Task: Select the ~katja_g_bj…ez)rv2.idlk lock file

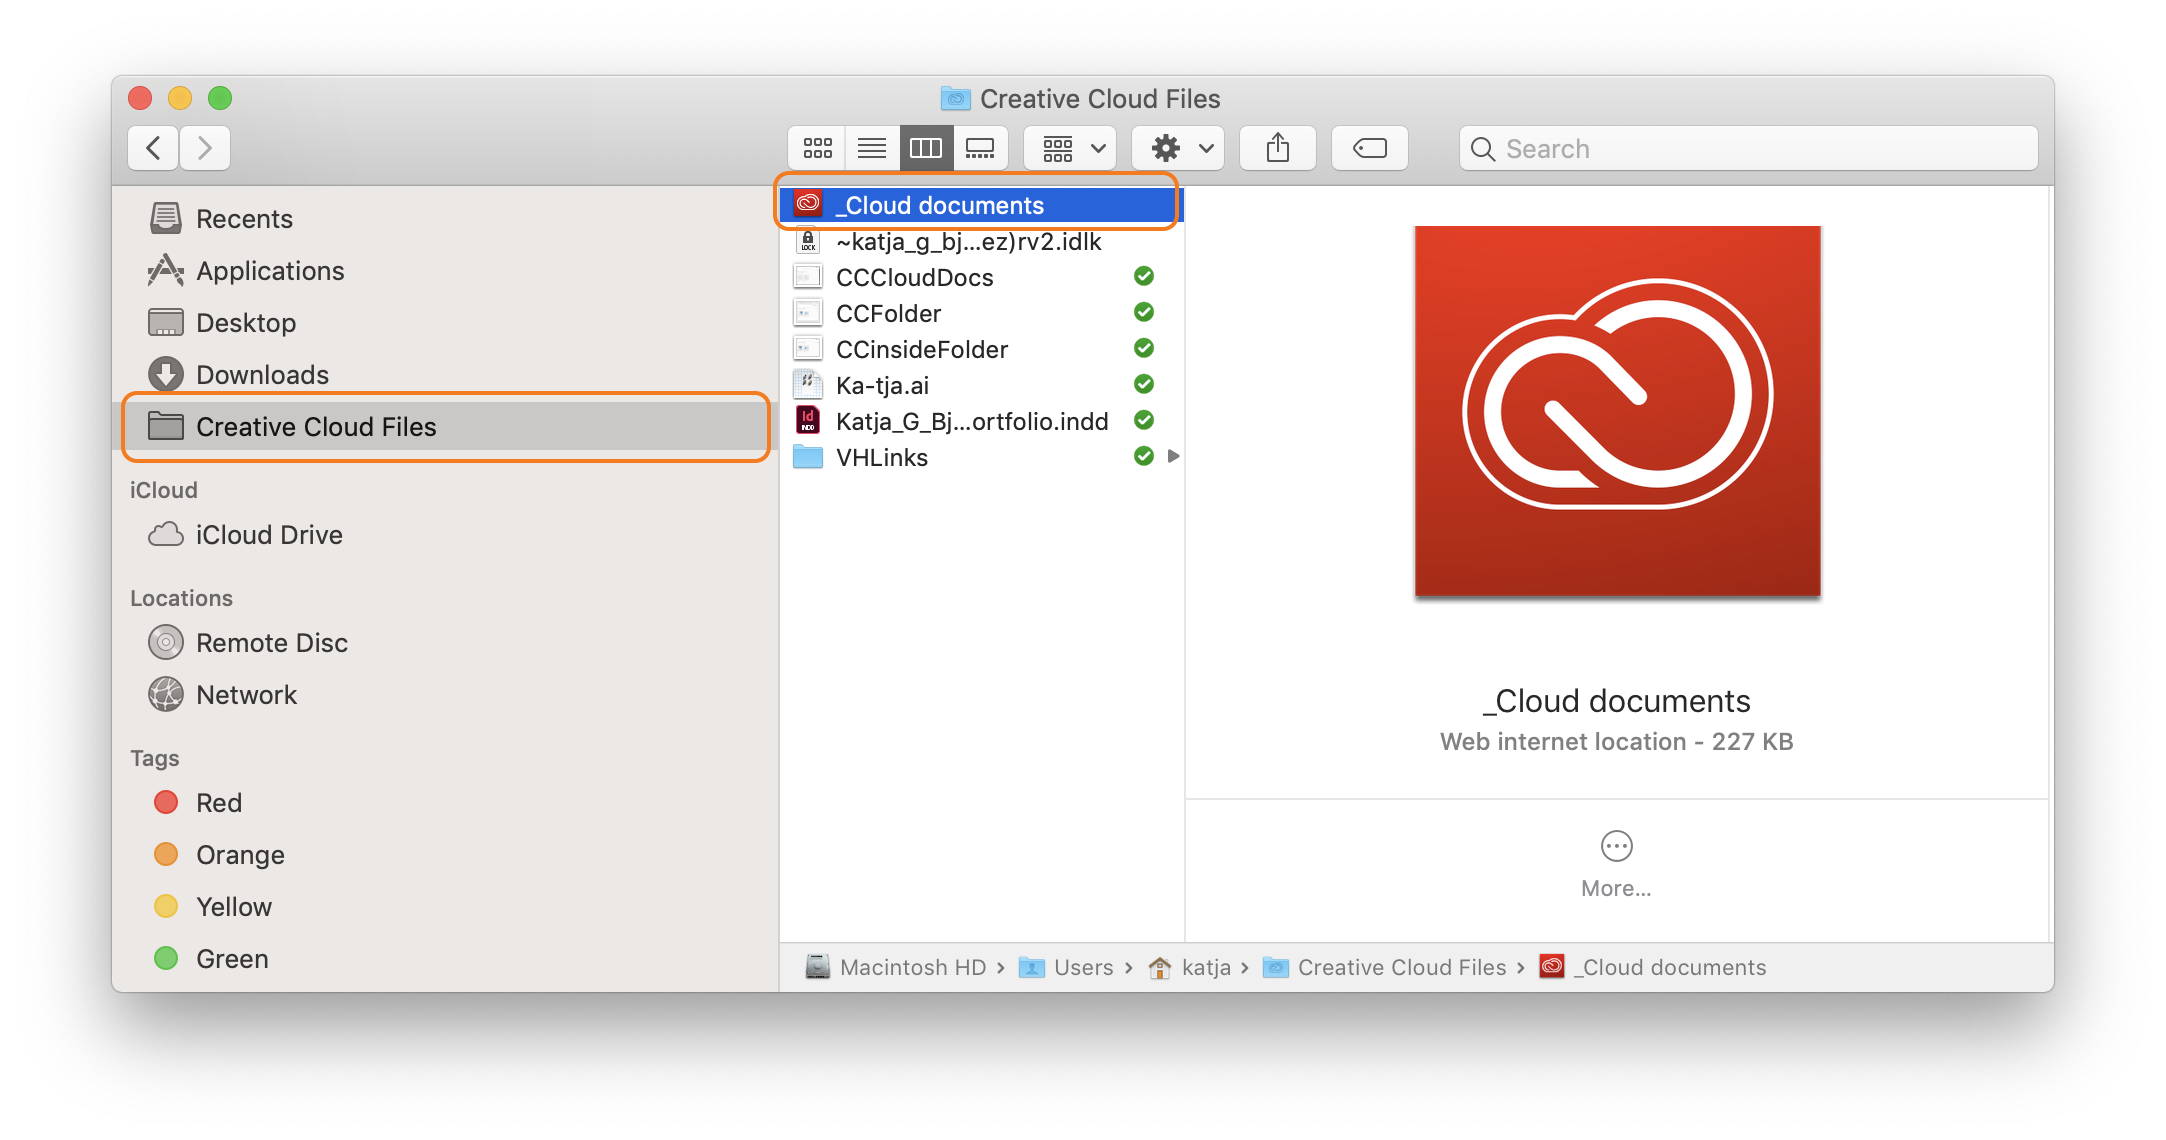Action: tap(980, 241)
